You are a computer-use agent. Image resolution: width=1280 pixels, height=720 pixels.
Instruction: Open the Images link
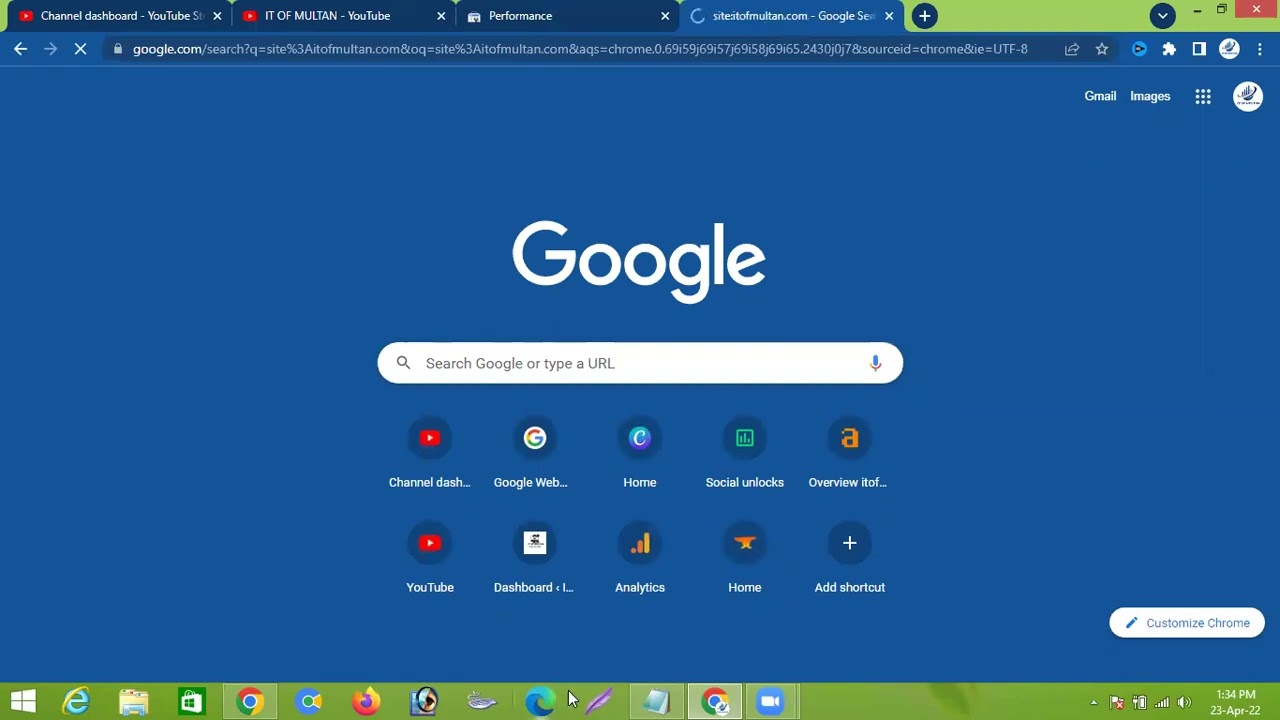click(1150, 96)
